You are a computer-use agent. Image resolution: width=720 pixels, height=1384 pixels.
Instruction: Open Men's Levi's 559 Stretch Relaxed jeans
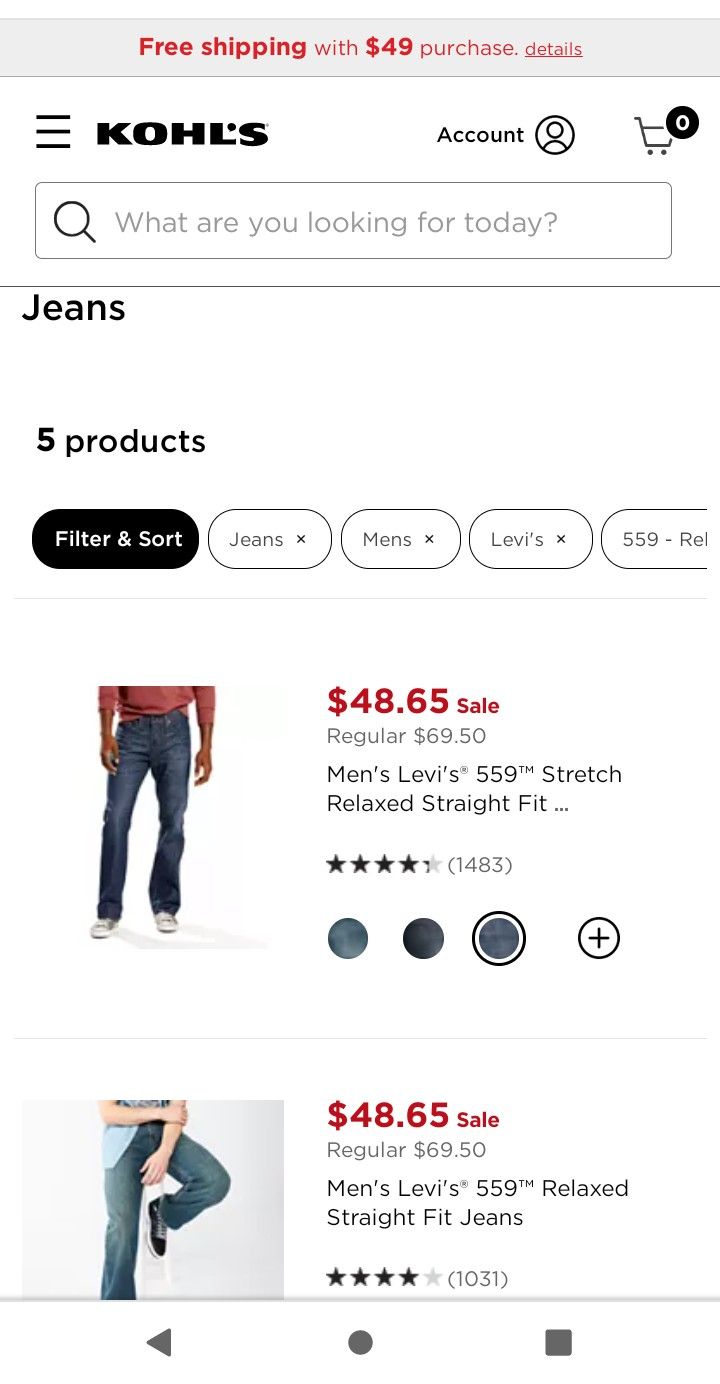pyautogui.click(x=474, y=788)
